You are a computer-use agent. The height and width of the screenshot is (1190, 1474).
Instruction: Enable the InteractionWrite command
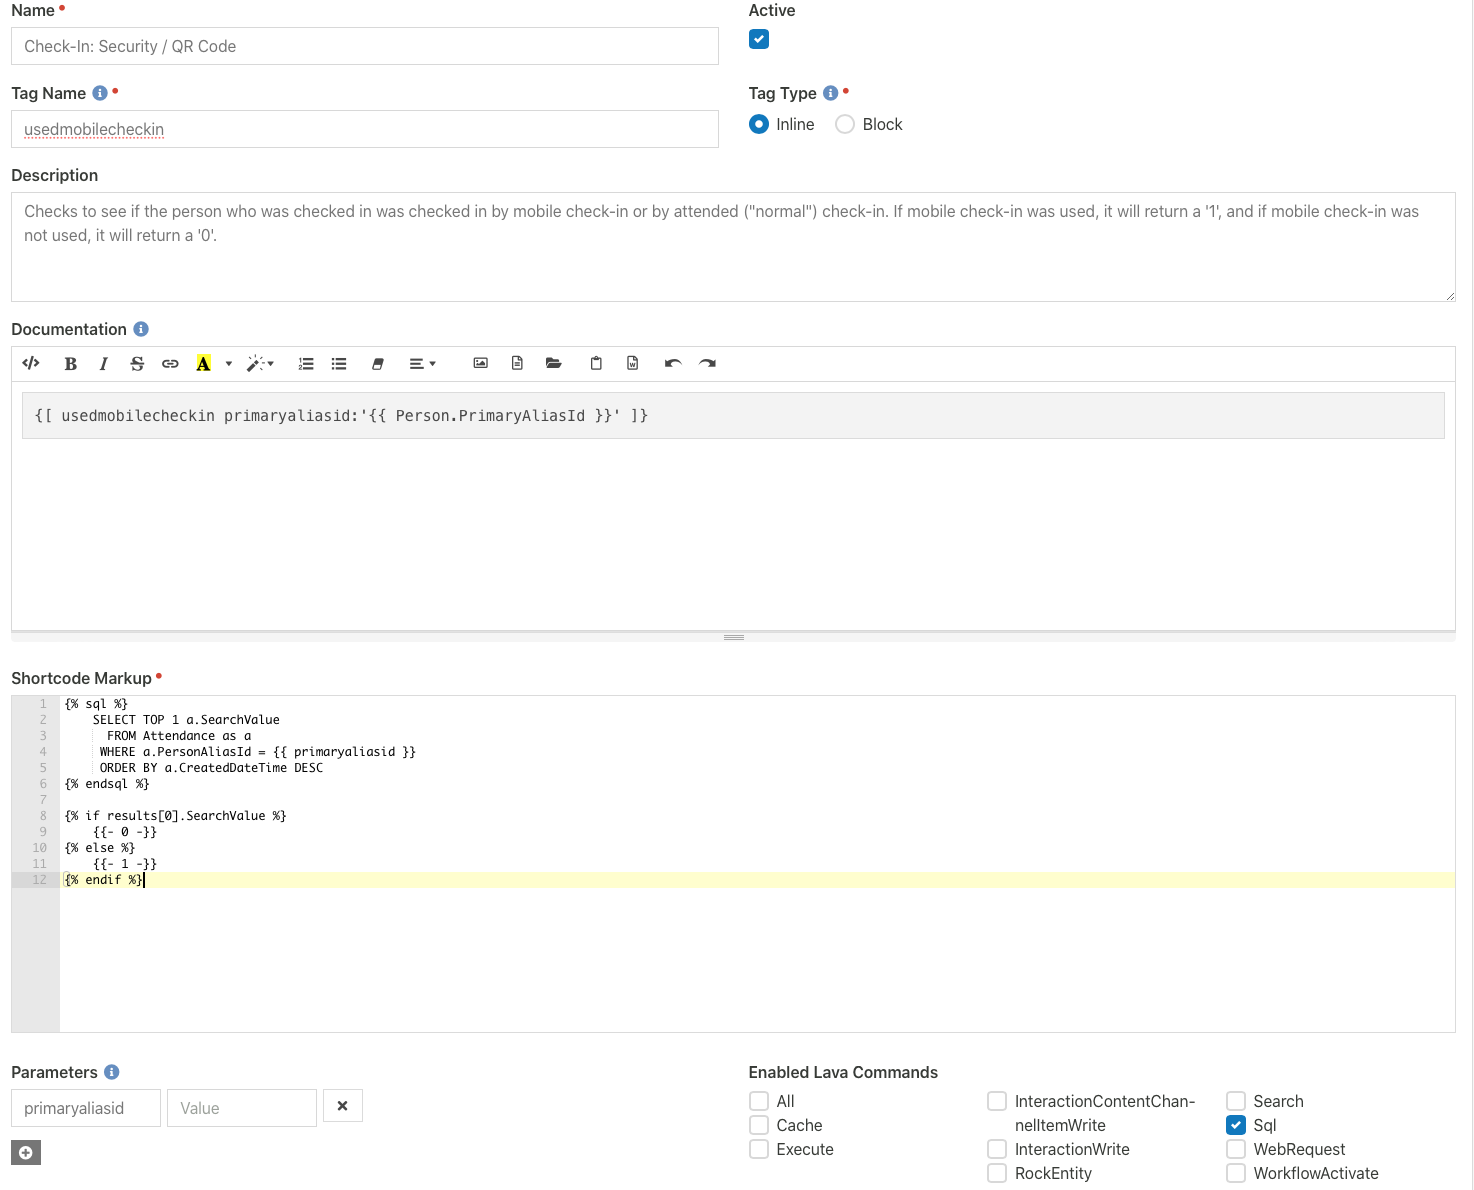[997, 1149]
